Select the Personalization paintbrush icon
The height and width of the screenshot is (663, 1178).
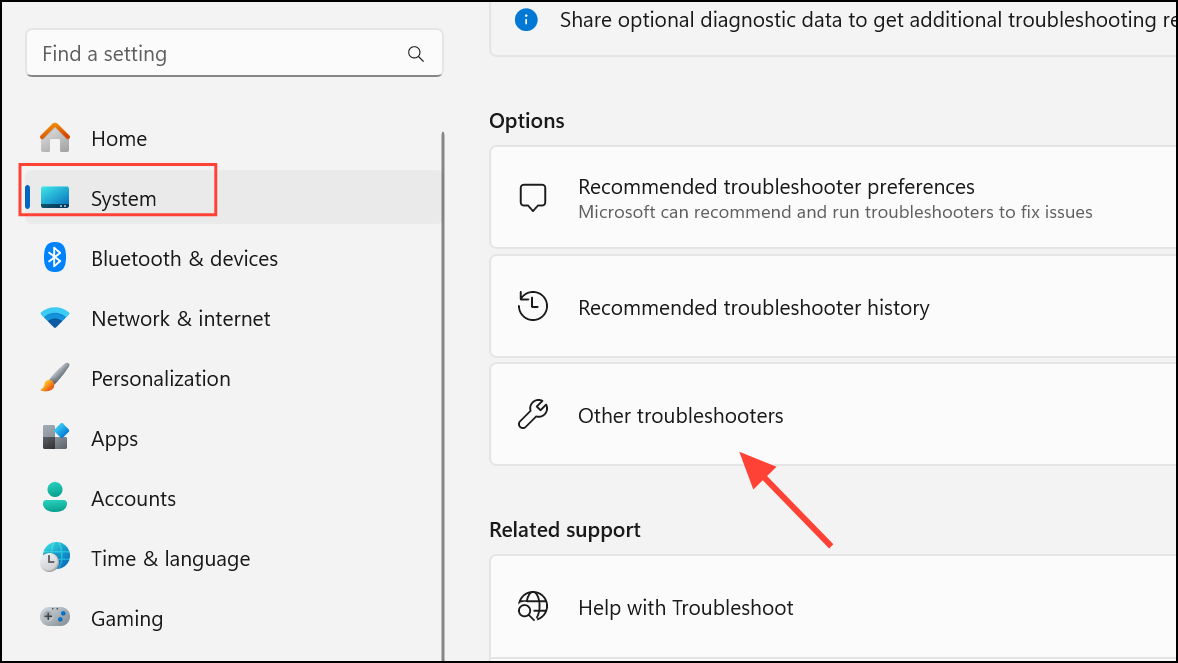(x=55, y=378)
